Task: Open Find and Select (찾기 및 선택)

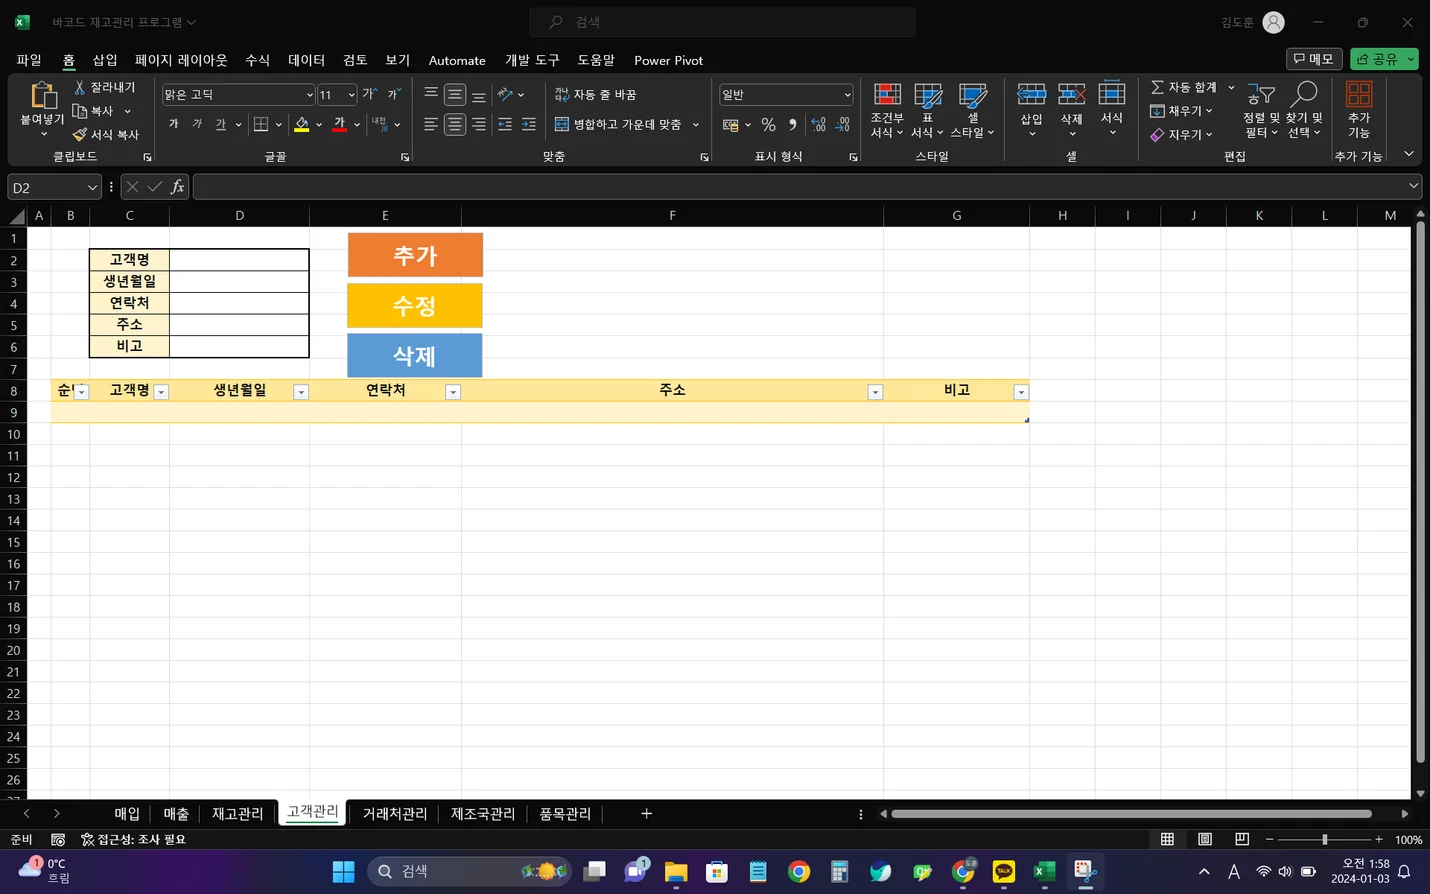Action: pyautogui.click(x=1304, y=110)
